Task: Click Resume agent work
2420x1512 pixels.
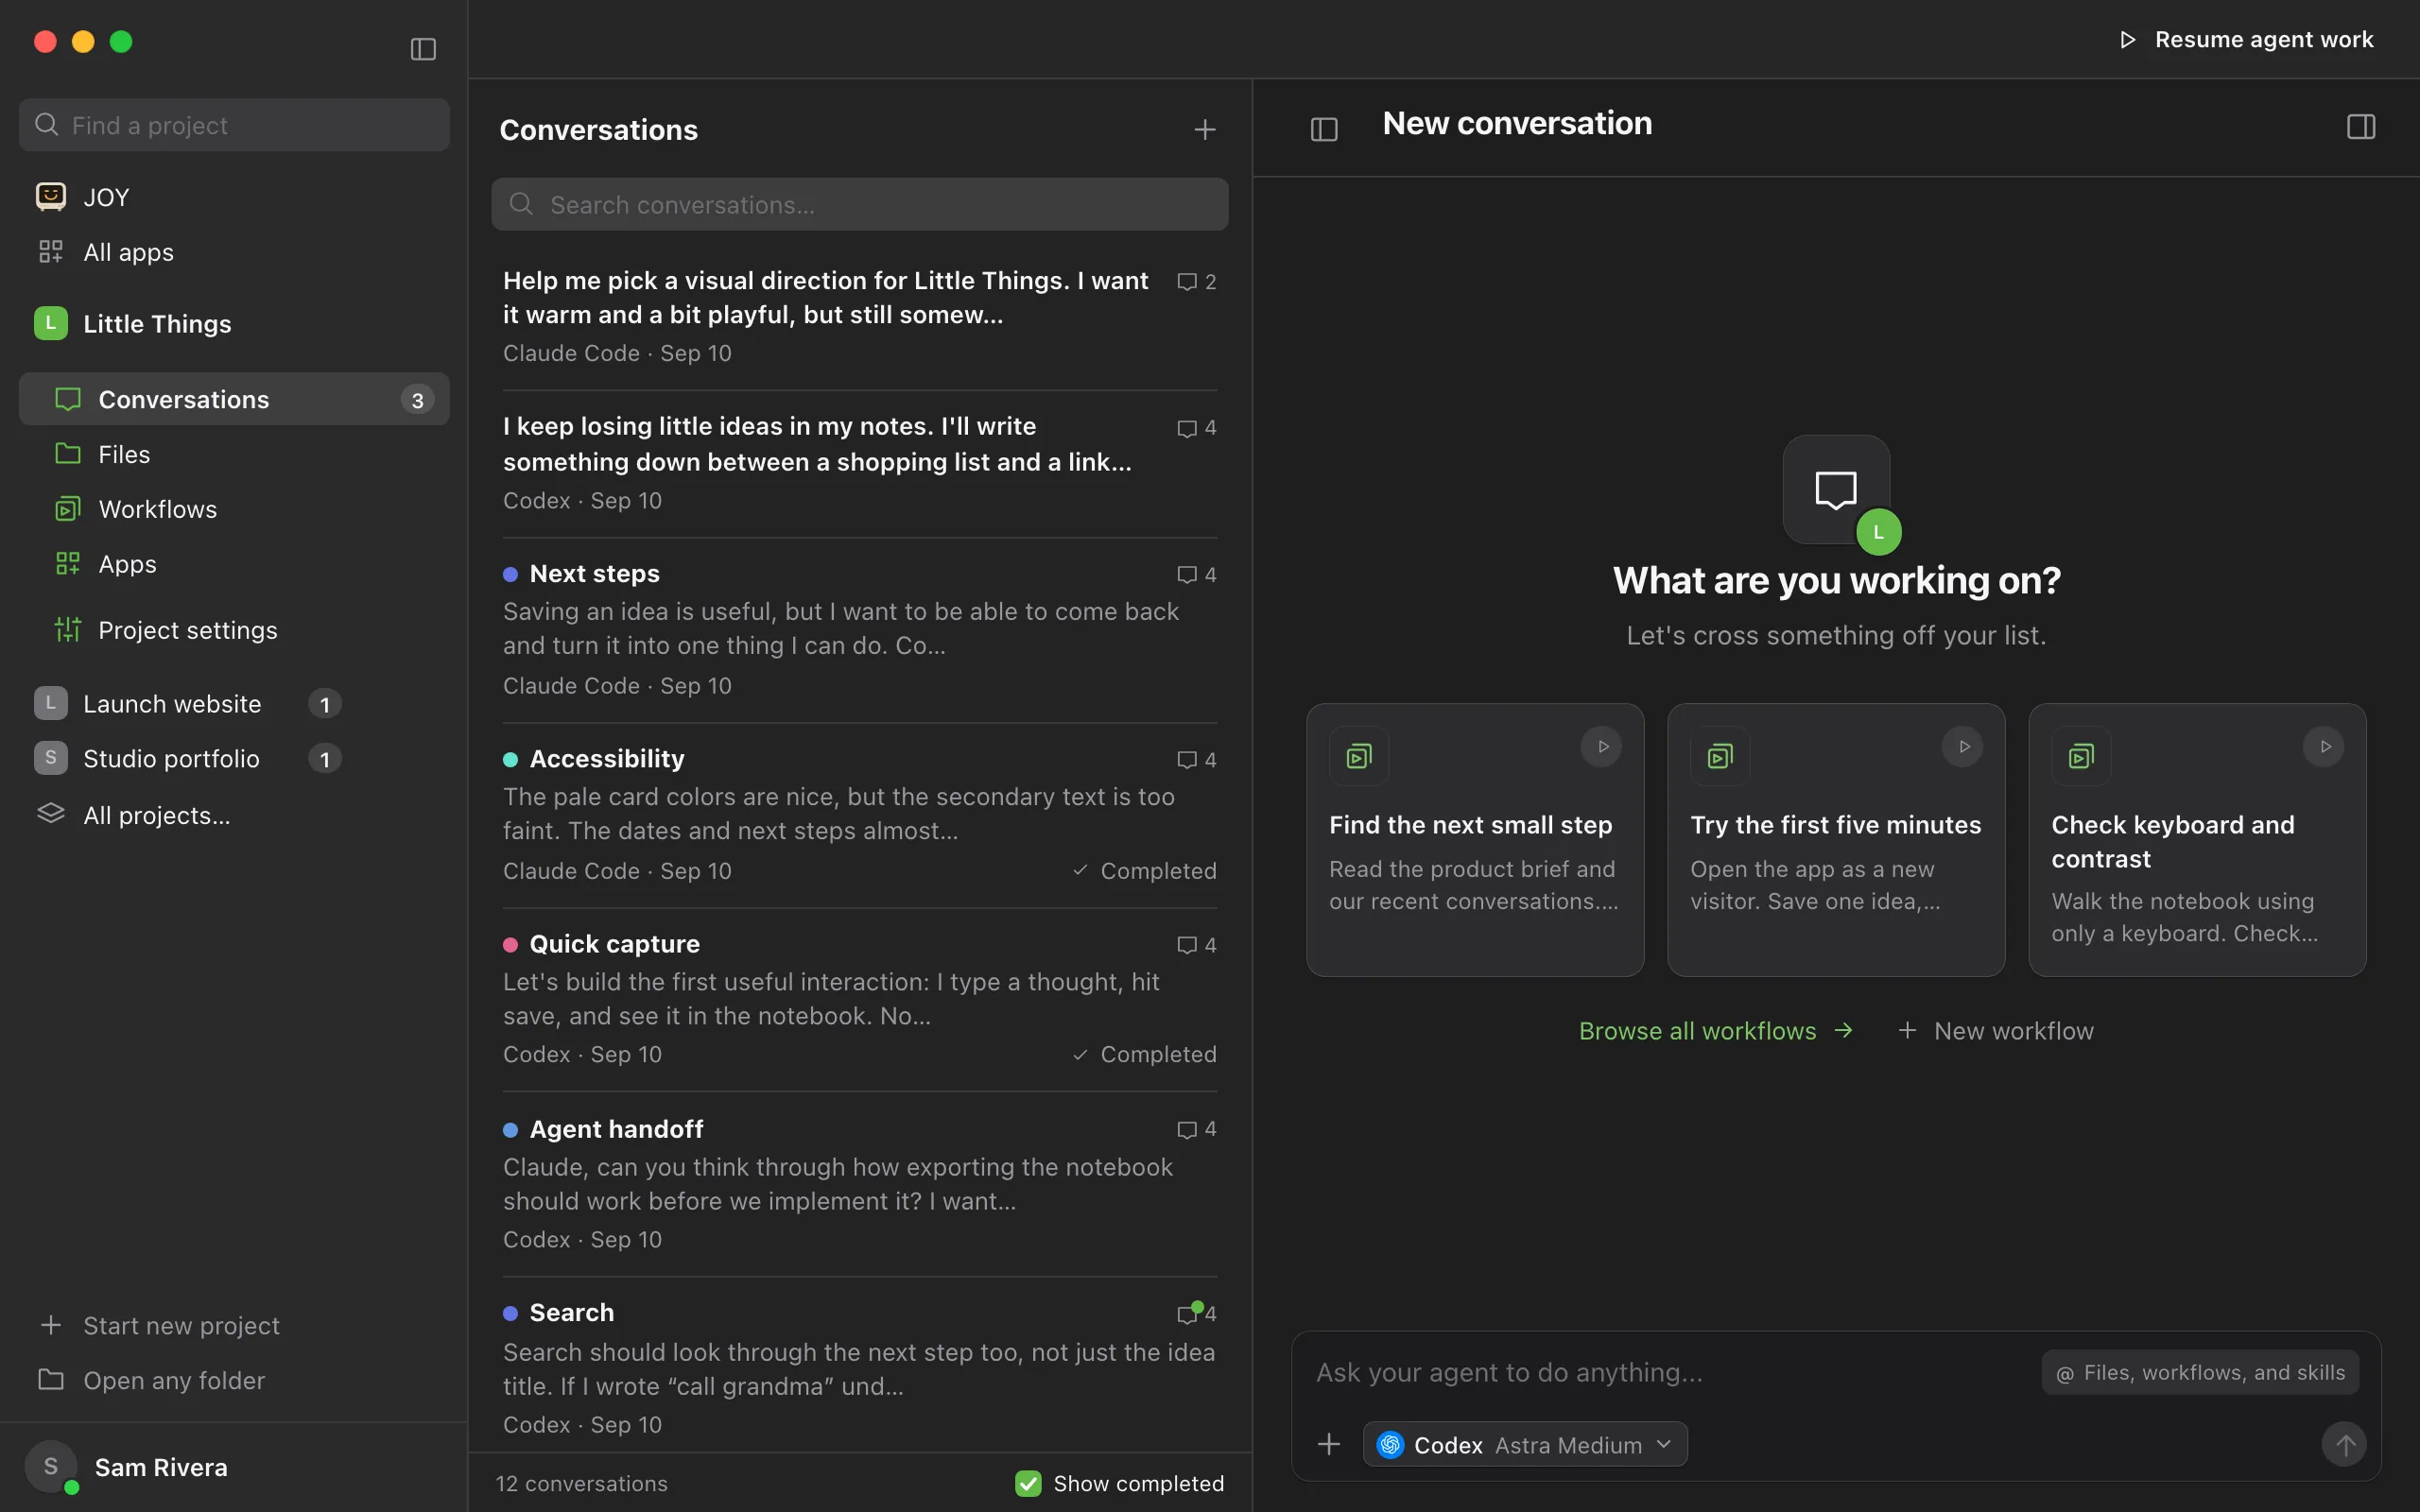Action: coord(2245,39)
